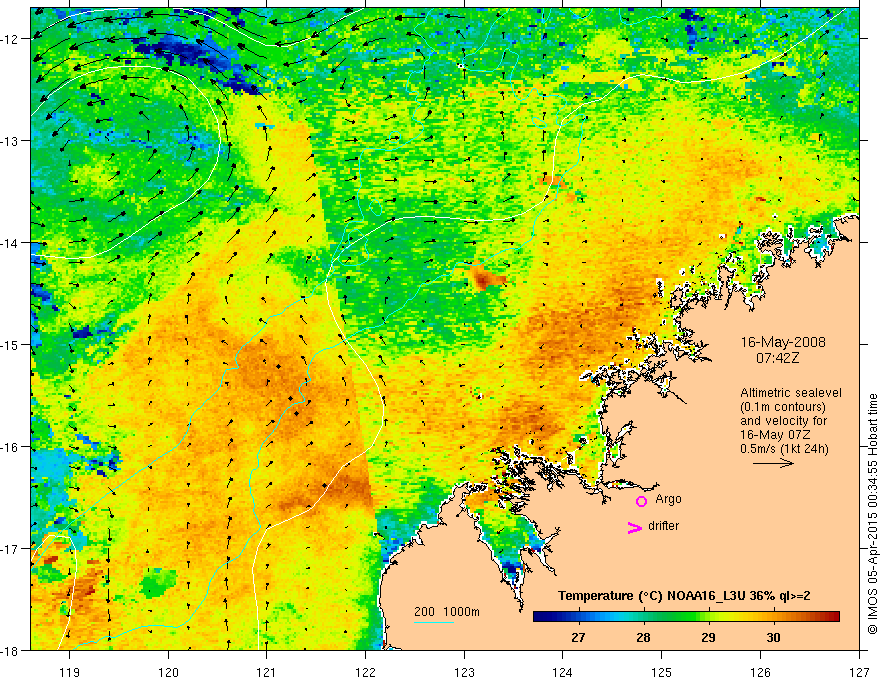Click the 'Altimetric sealevel' caption text

[791, 393]
